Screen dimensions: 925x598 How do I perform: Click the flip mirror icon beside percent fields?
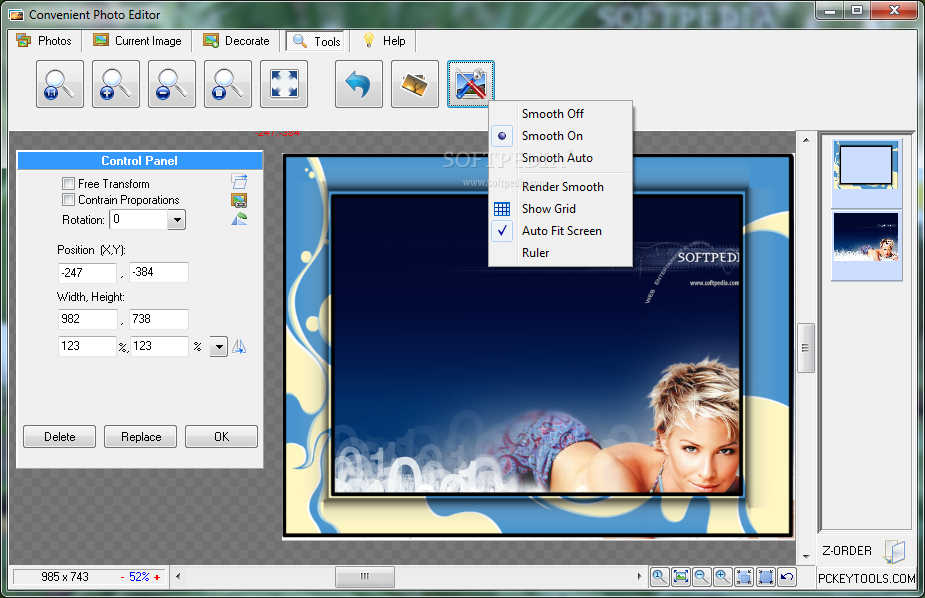click(x=239, y=346)
